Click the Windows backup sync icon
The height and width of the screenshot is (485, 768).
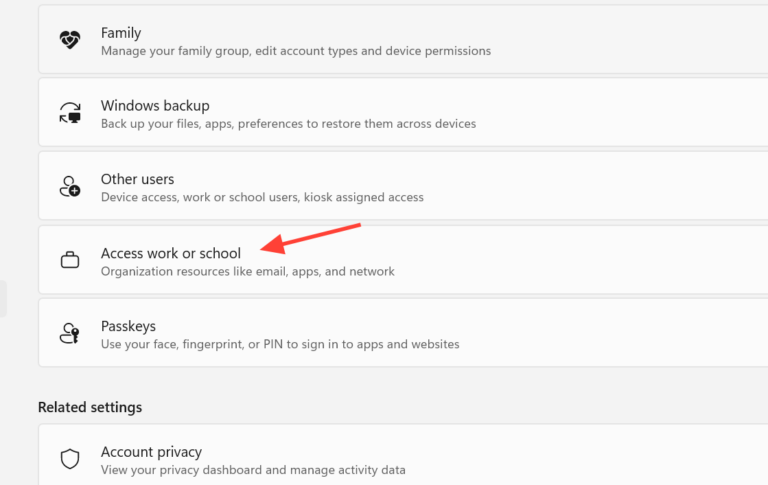click(x=70, y=113)
